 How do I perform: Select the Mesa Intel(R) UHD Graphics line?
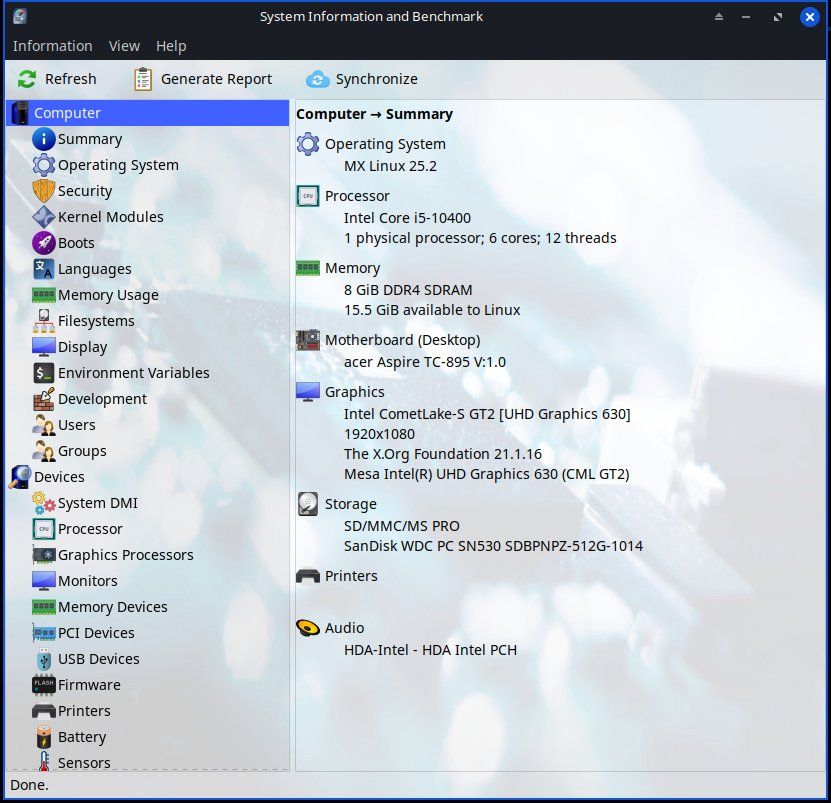tap(487, 474)
